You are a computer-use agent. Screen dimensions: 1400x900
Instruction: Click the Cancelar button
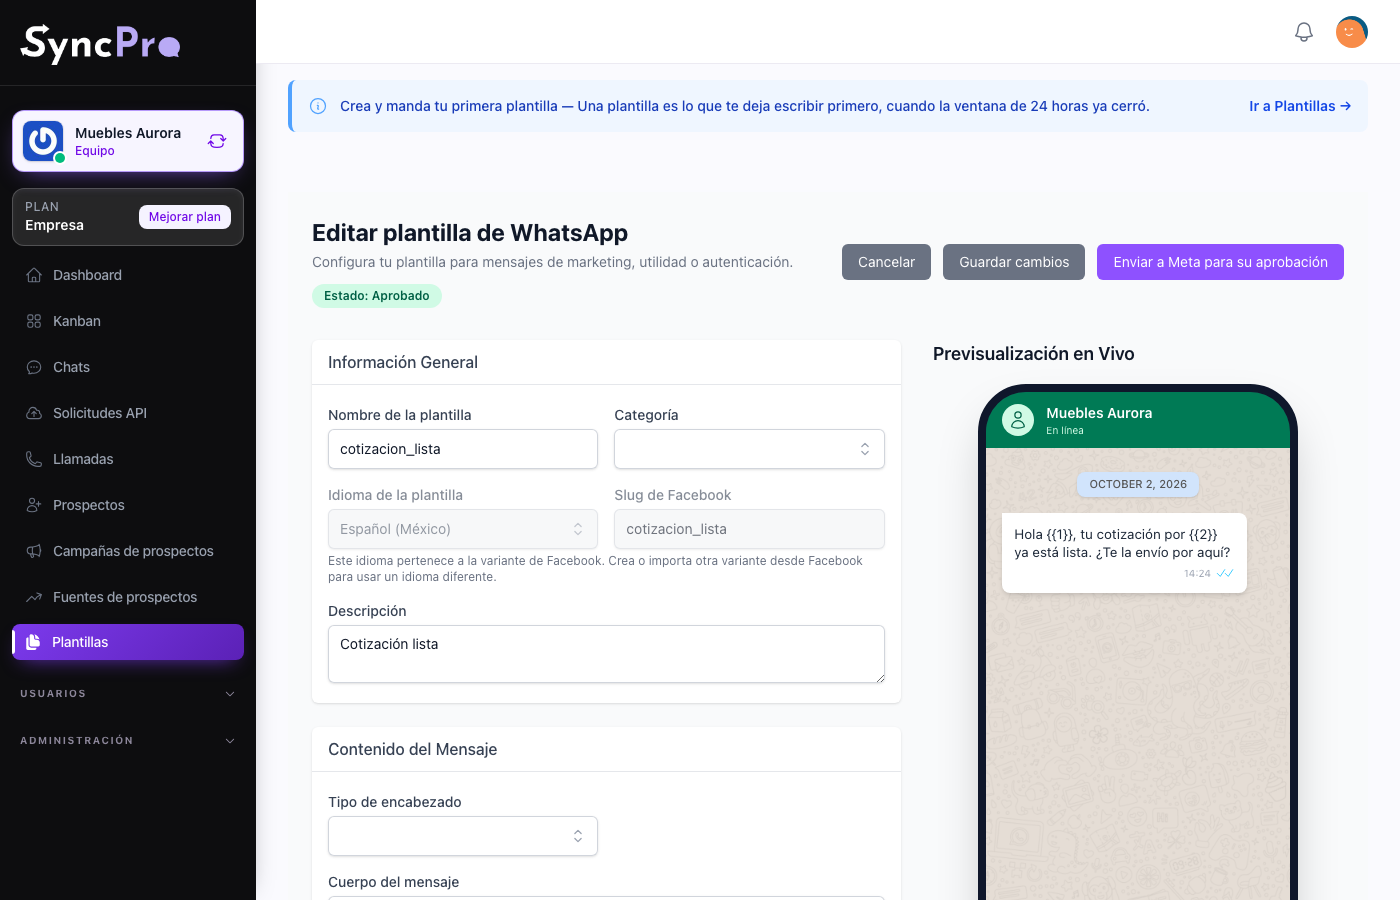886,262
